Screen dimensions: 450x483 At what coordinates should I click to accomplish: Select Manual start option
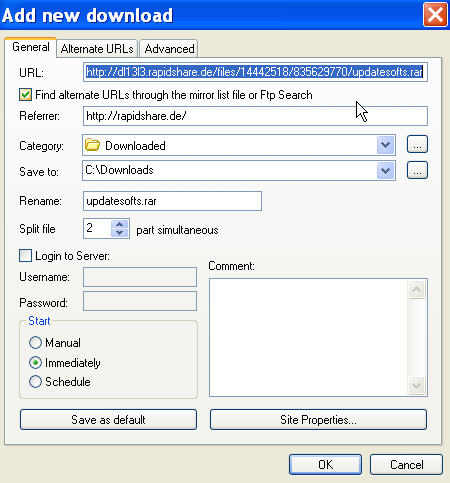tap(35, 342)
